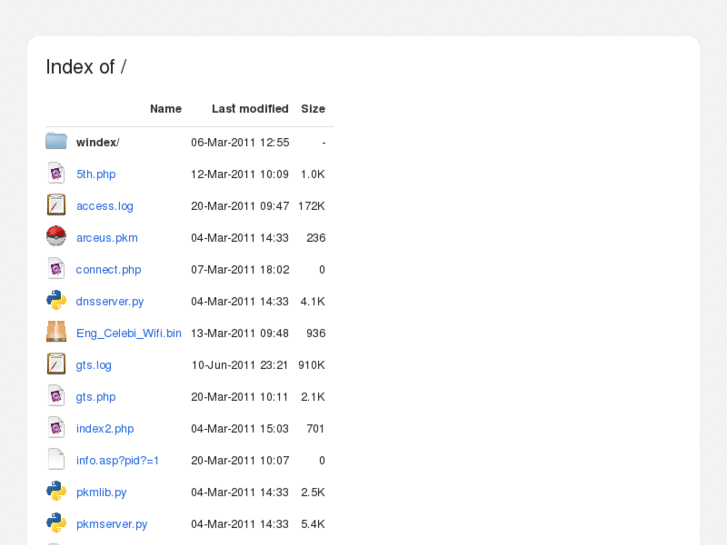Download the arceus.pkm file
727x545 pixels.
[107, 238]
